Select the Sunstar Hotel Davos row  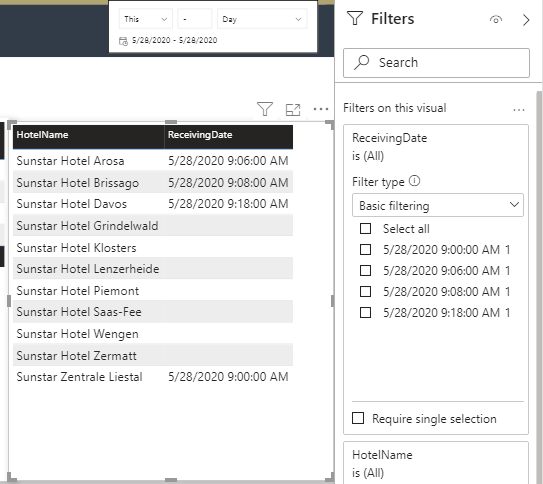tap(153, 204)
